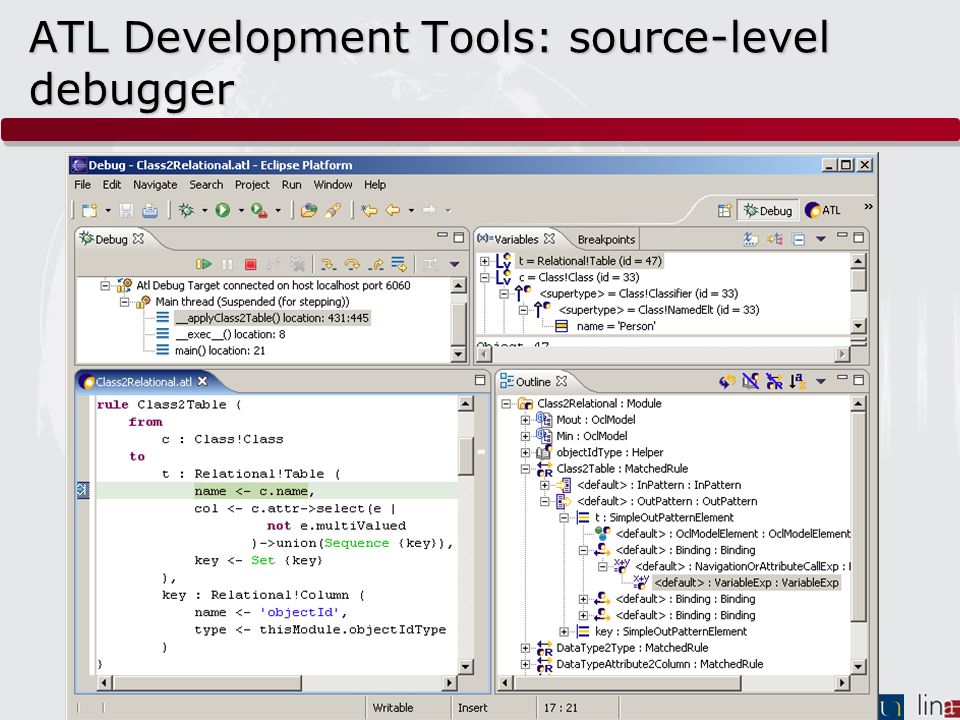Expand Mout : OclModel in Outline
The height and width of the screenshot is (720, 960).
coord(525,420)
